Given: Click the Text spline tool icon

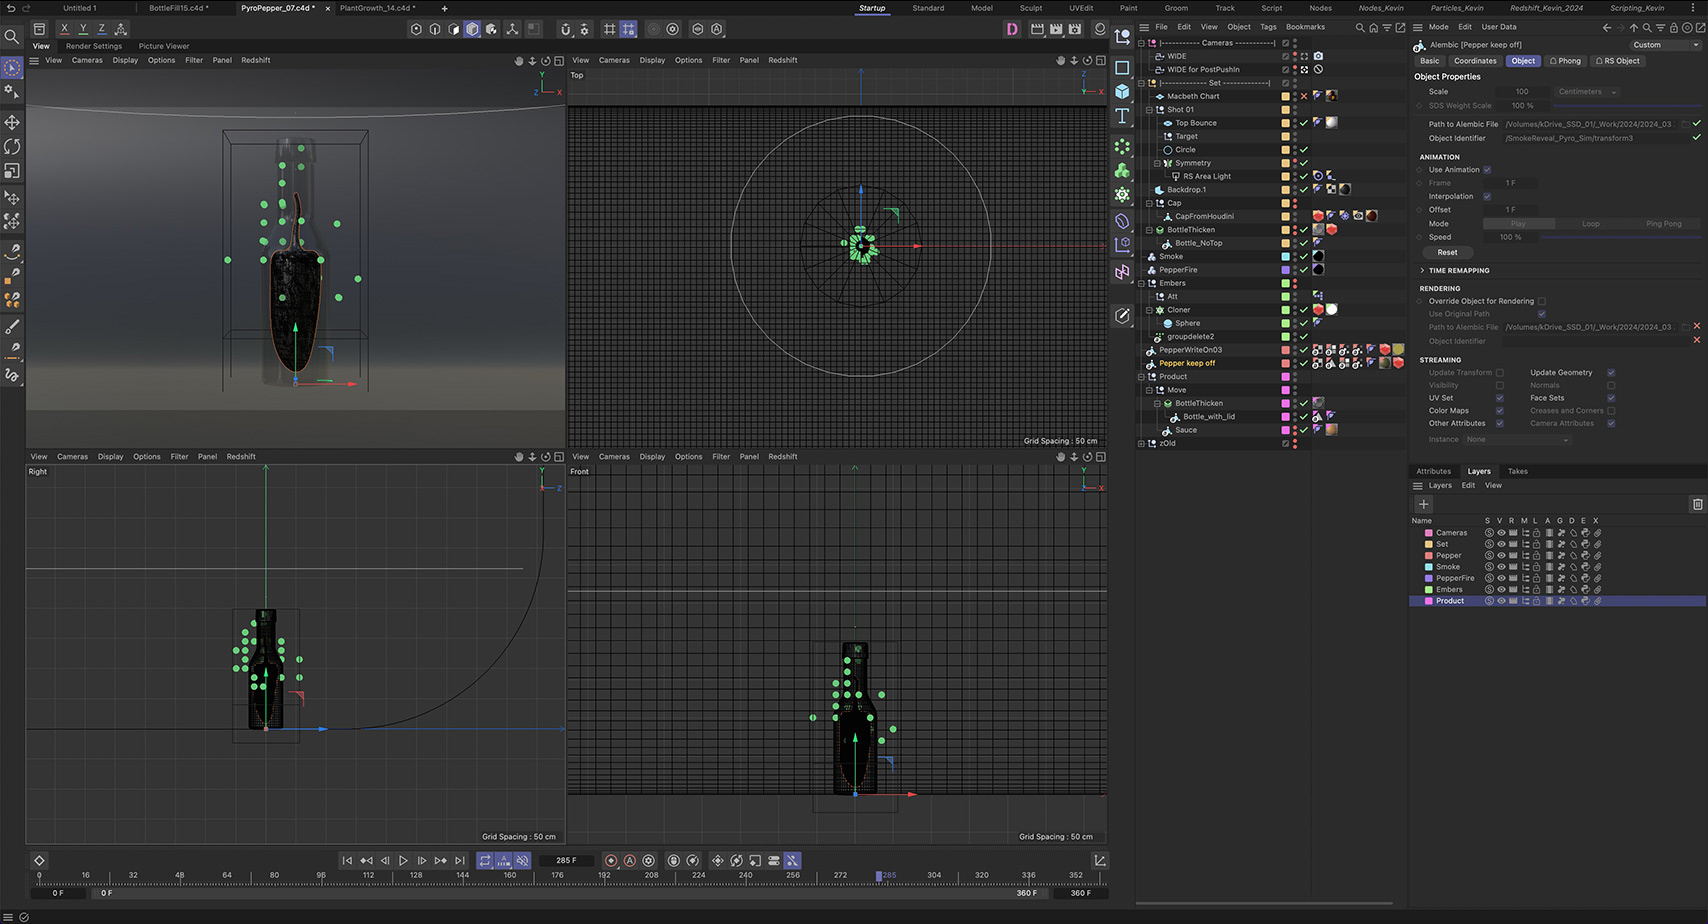Looking at the screenshot, I should point(1122,117).
